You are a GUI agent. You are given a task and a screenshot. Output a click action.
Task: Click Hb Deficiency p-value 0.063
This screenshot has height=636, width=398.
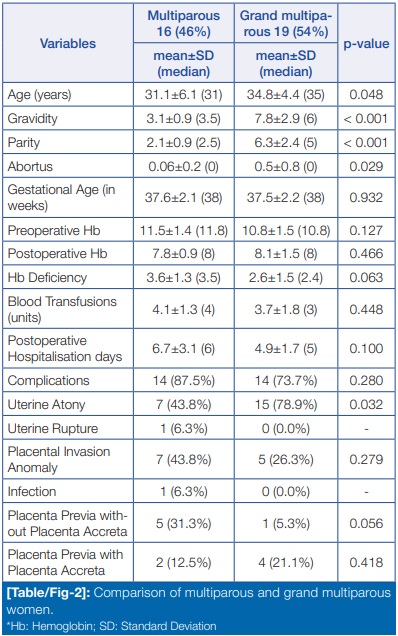click(366, 277)
